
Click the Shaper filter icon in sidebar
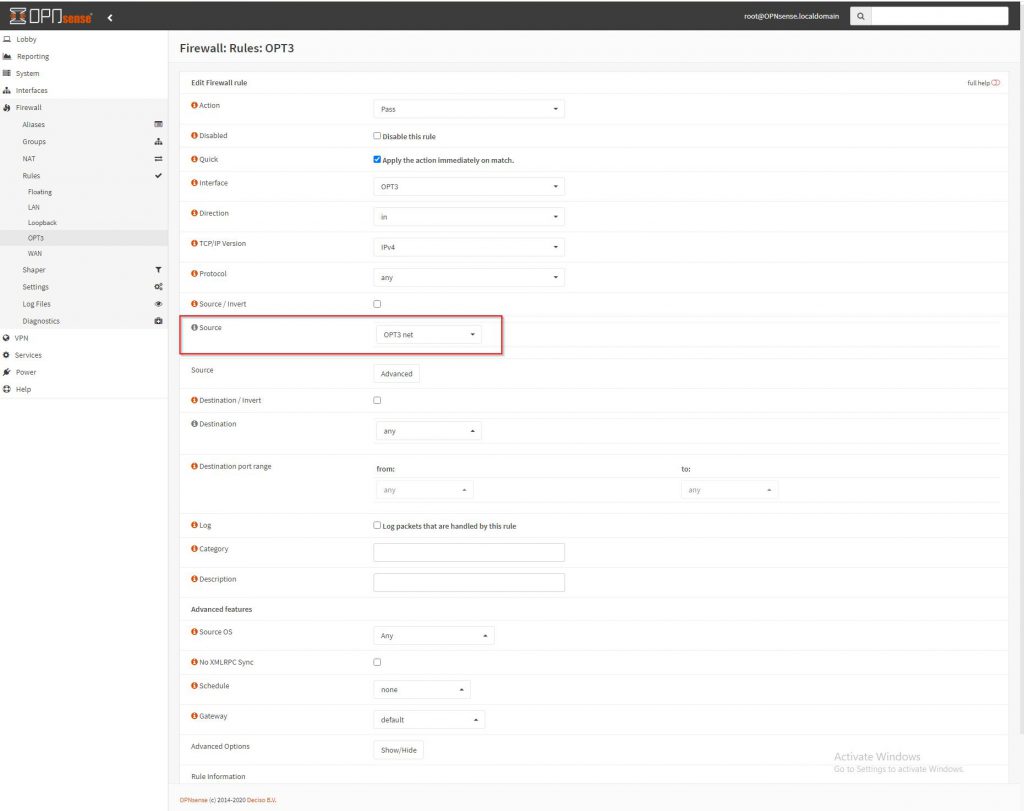click(158, 270)
